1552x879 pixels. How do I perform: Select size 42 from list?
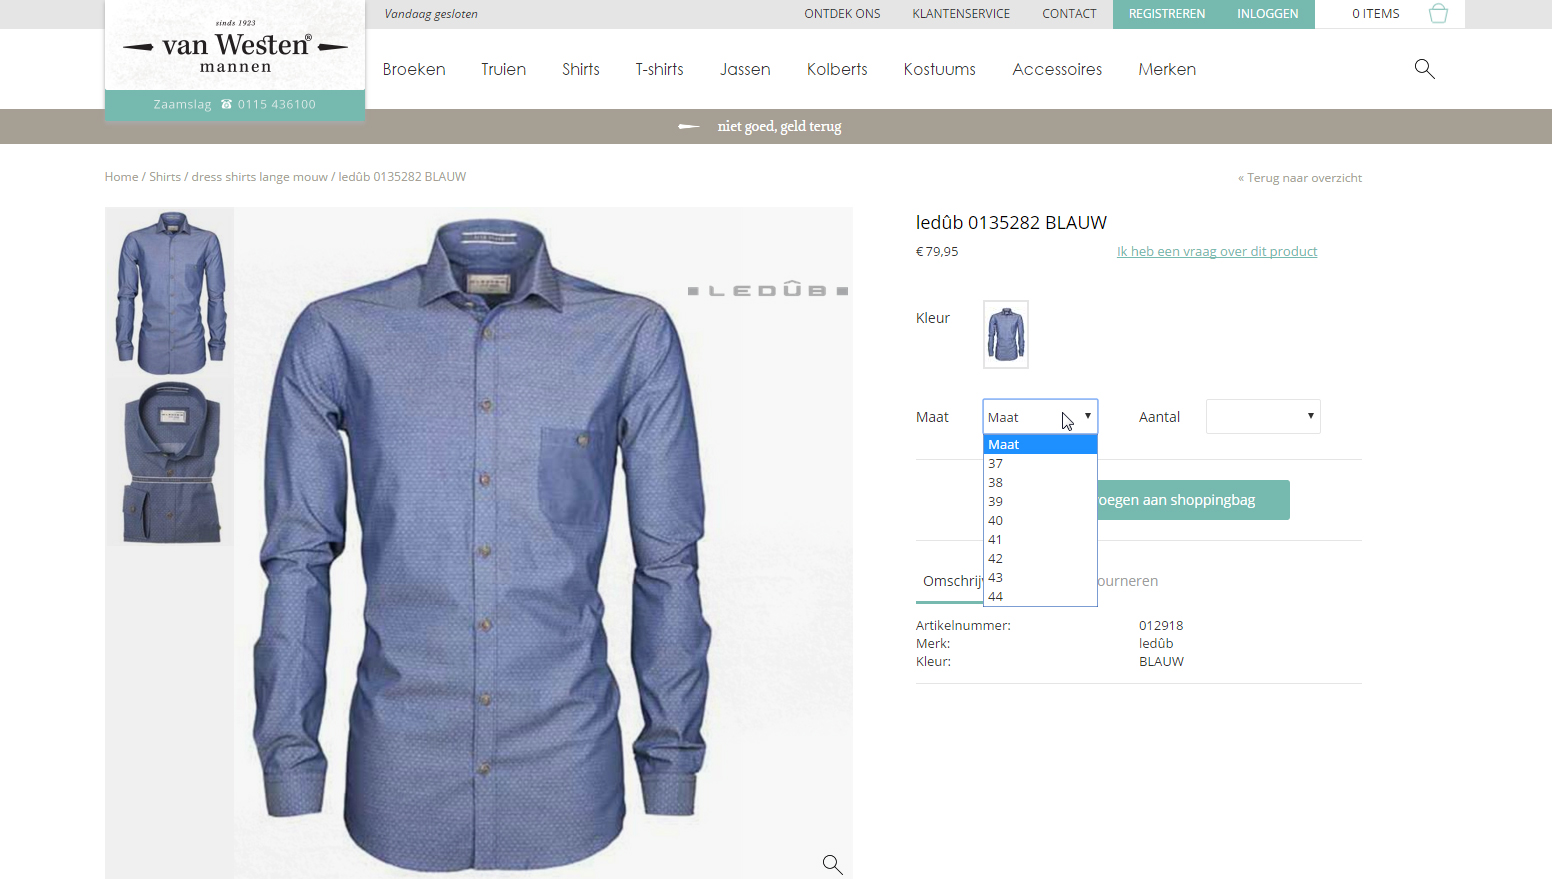[1040, 559]
